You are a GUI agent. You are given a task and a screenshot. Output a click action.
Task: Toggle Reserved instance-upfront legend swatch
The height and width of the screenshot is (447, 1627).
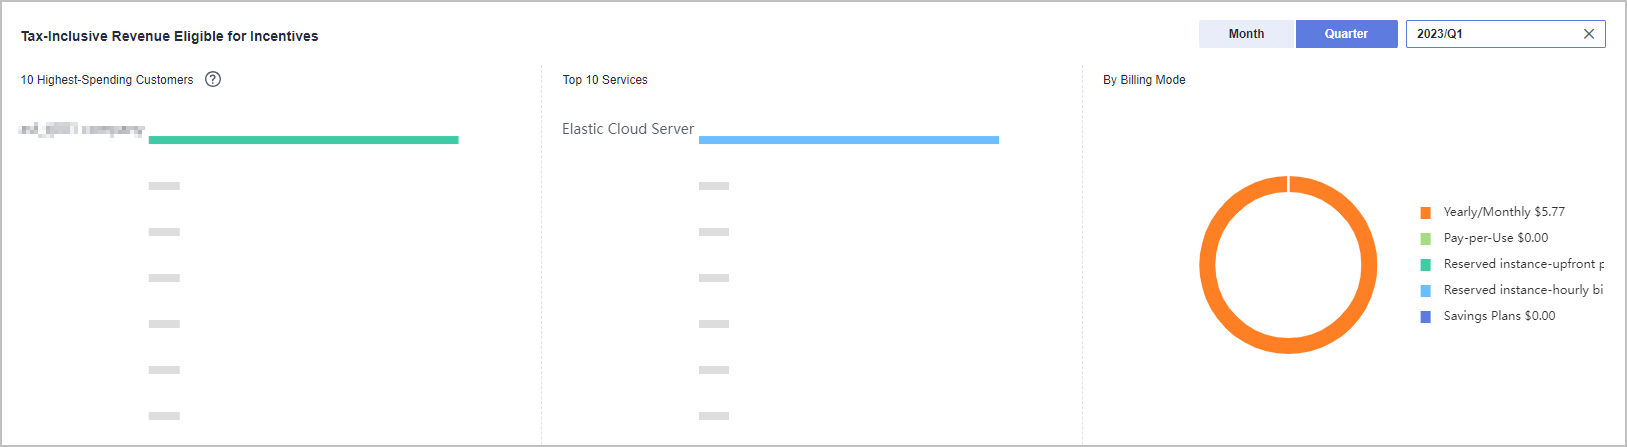tap(1426, 265)
